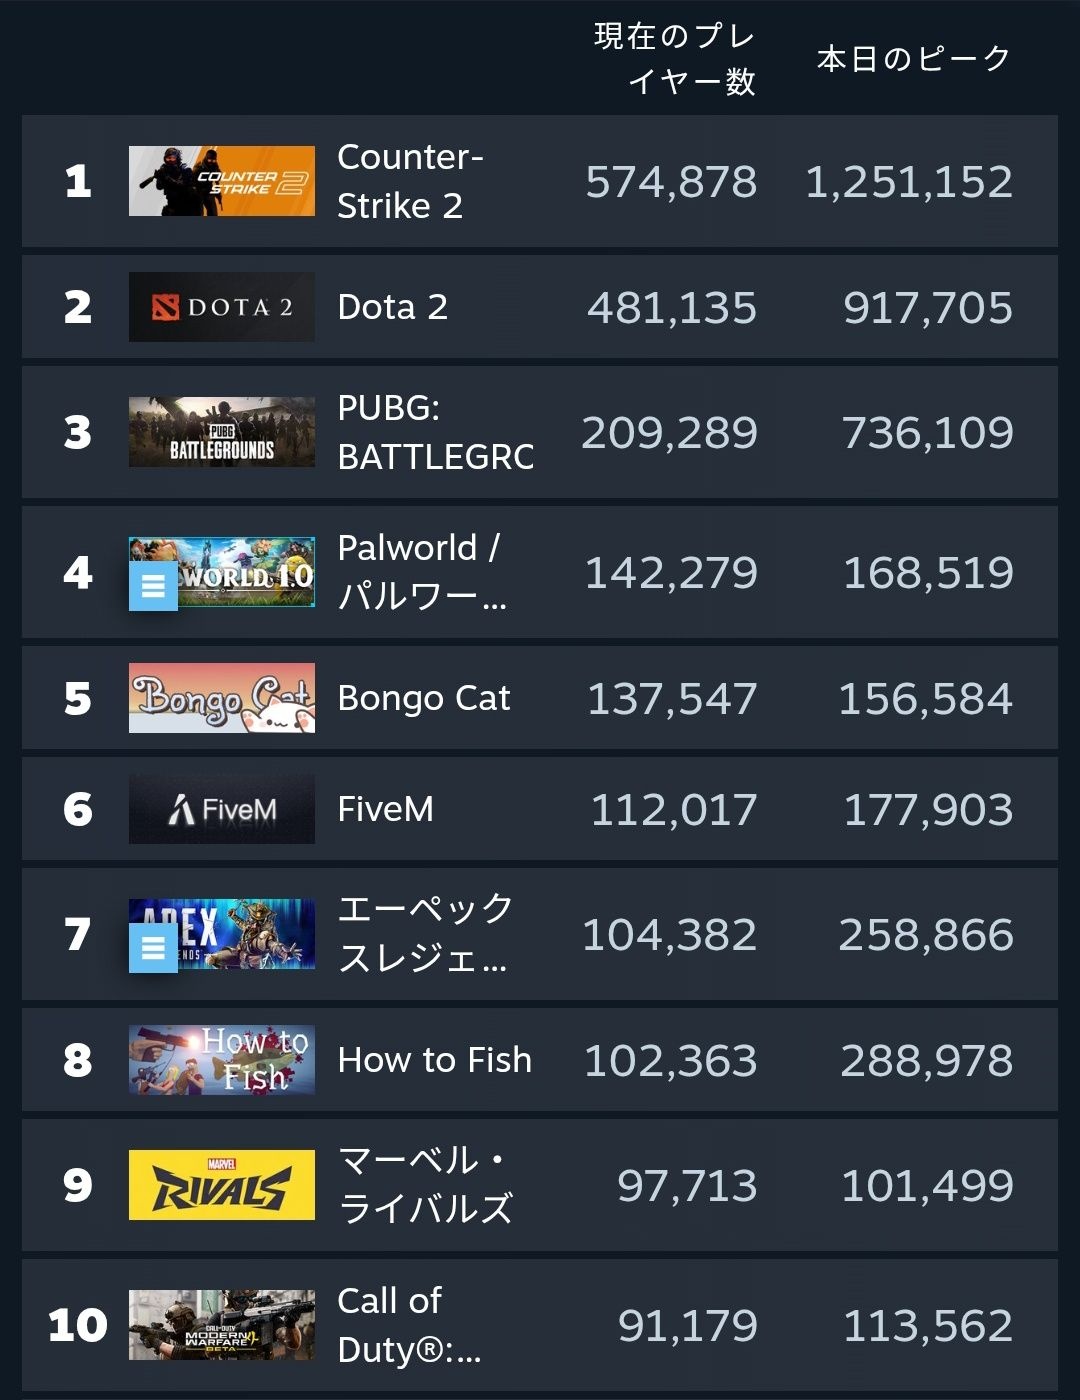
Task: Open the マーベル・ライバルズ title link
Action: [x=426, y=1185]
